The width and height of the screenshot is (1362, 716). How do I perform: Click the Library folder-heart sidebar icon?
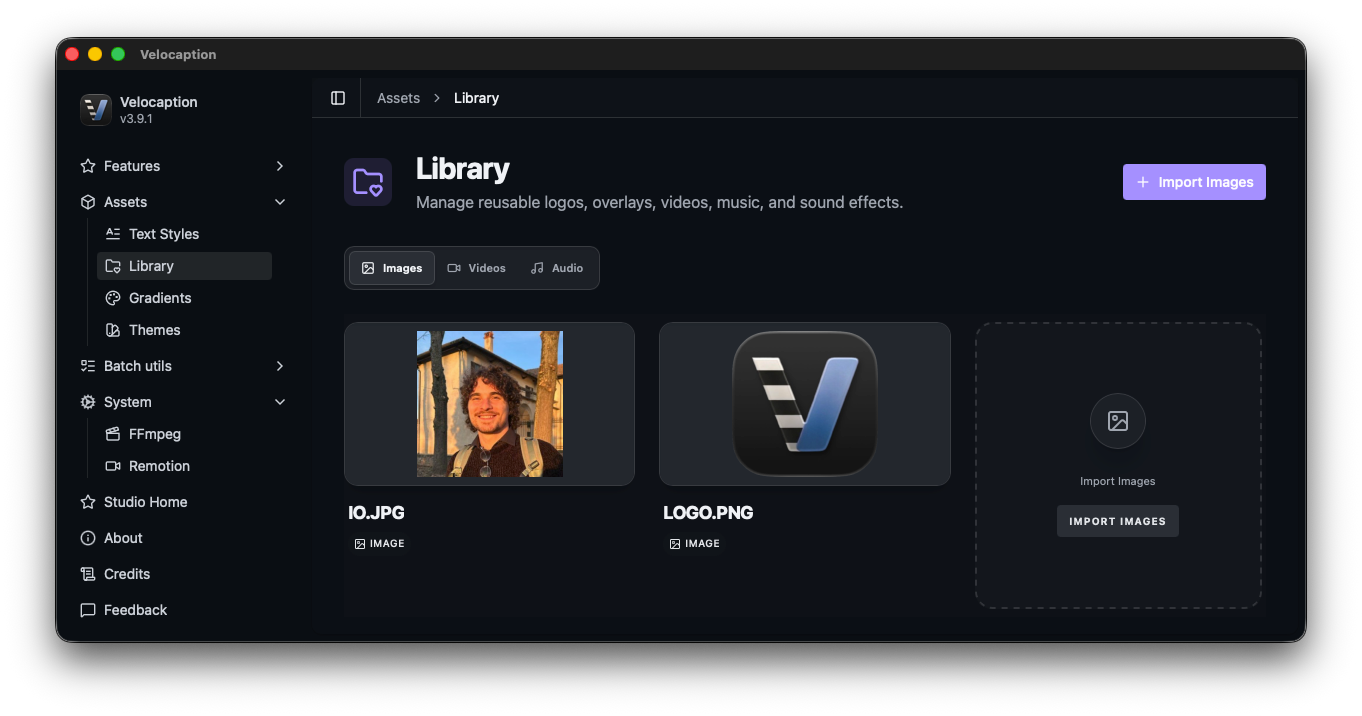click(113, 266)
